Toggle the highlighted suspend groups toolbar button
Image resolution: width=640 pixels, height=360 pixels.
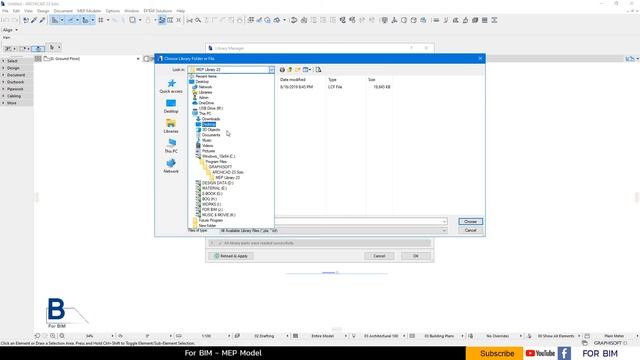tap(162, 20)
